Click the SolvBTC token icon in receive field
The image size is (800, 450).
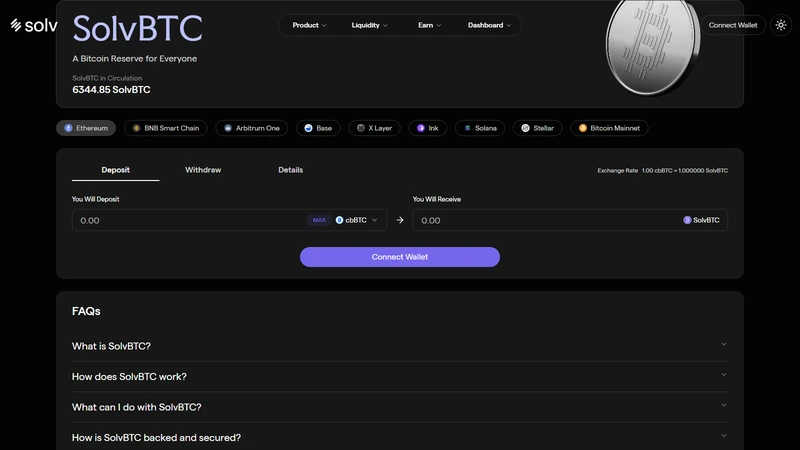(687, 220)
